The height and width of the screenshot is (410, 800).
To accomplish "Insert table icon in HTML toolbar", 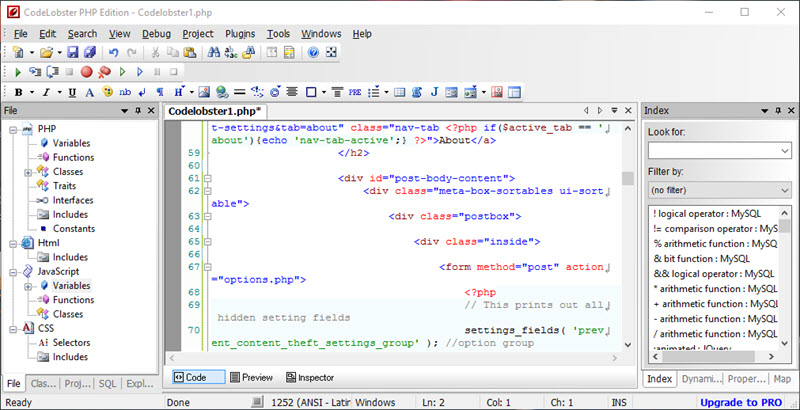I will (399, 92).
